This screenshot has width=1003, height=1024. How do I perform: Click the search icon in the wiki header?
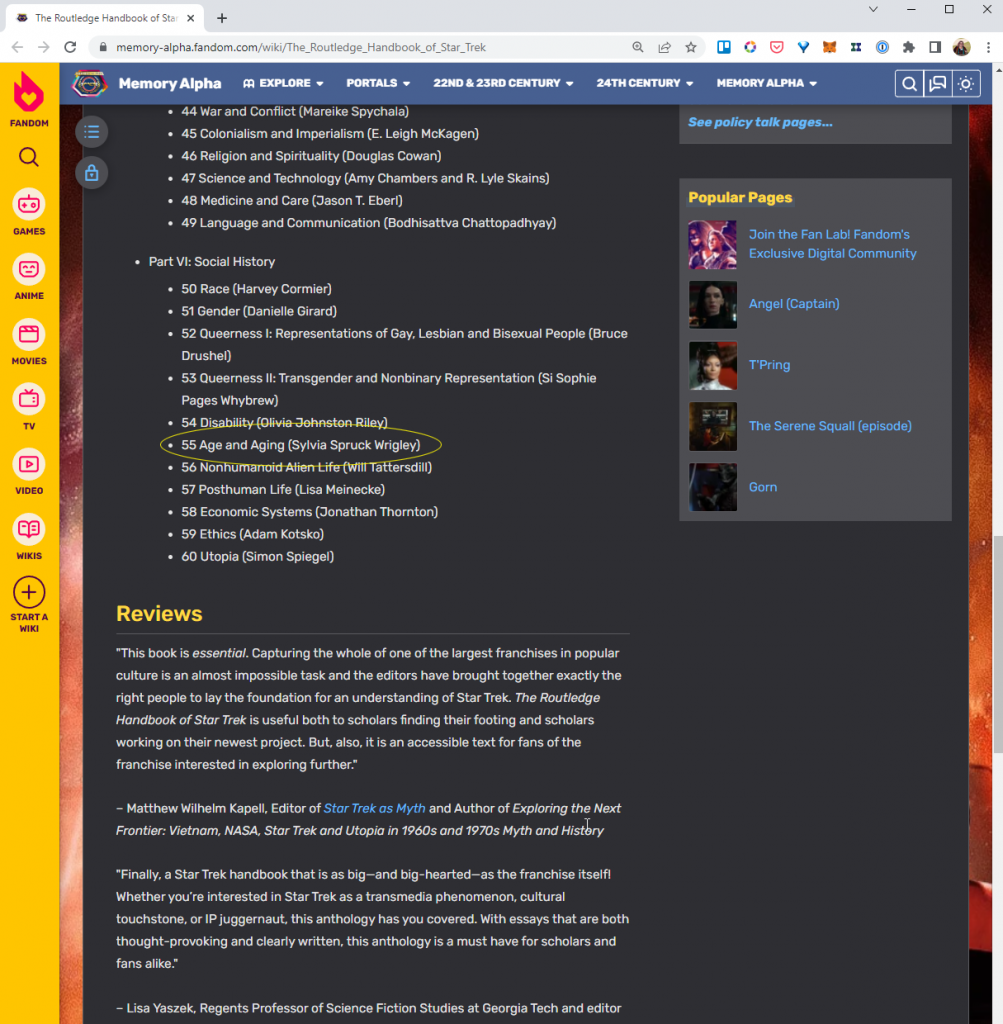[x=909, y=84]
